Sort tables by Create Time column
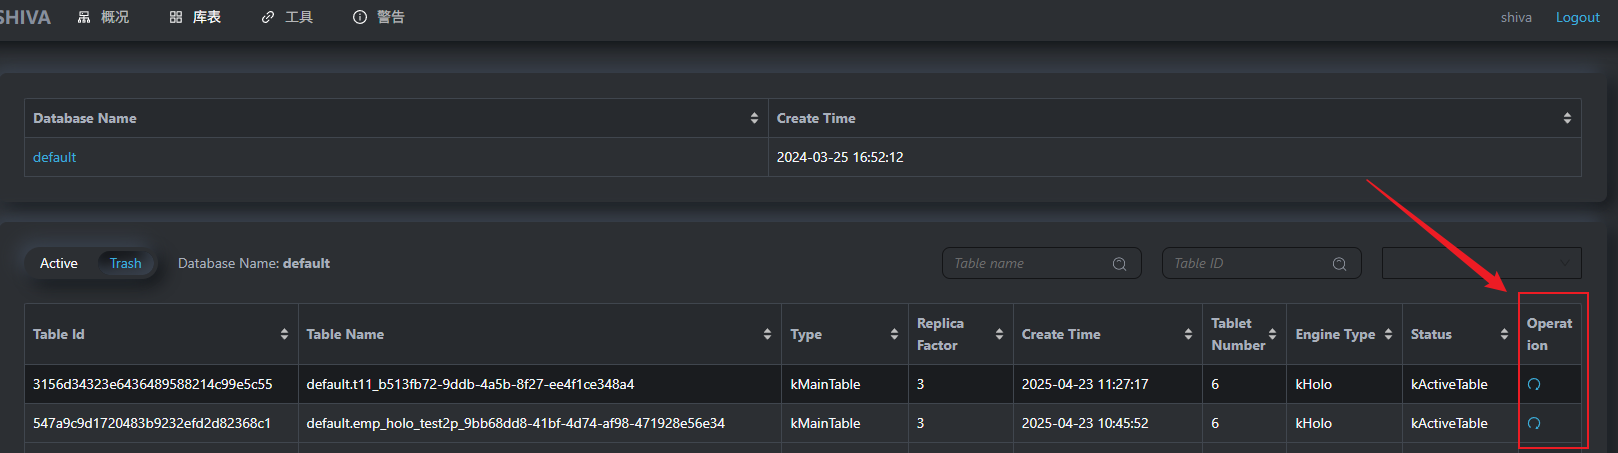The width and height of the screenshot is (1618, 453). click(1188, 334)
